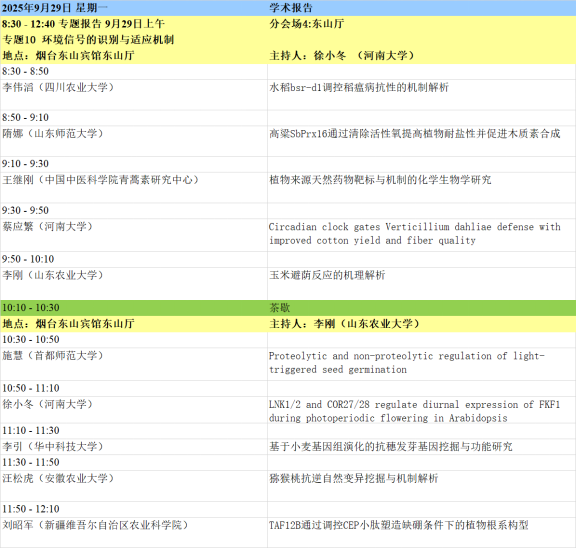Screen dimensions: 576x549
Task: Click the 水稻bsr-d1 talk title
Action: (359, 87)
